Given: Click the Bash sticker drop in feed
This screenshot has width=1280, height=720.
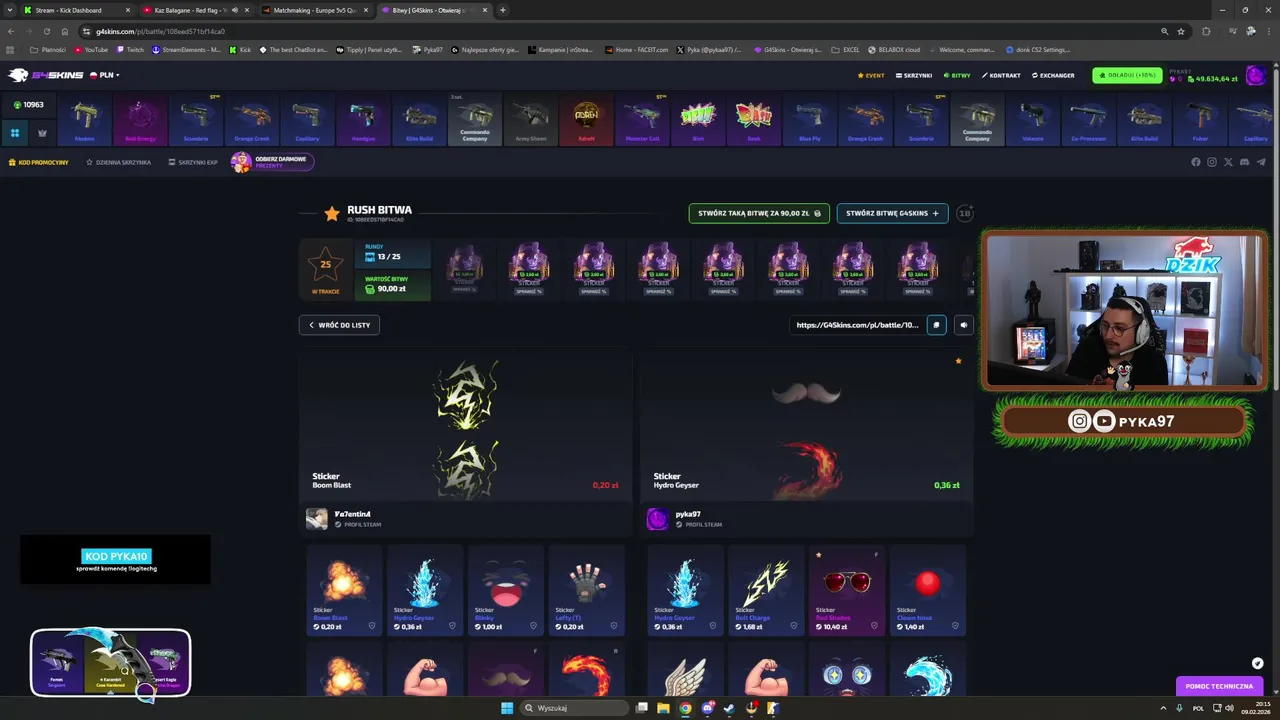Looking at the screenshot, I should [x=754, y=121].
